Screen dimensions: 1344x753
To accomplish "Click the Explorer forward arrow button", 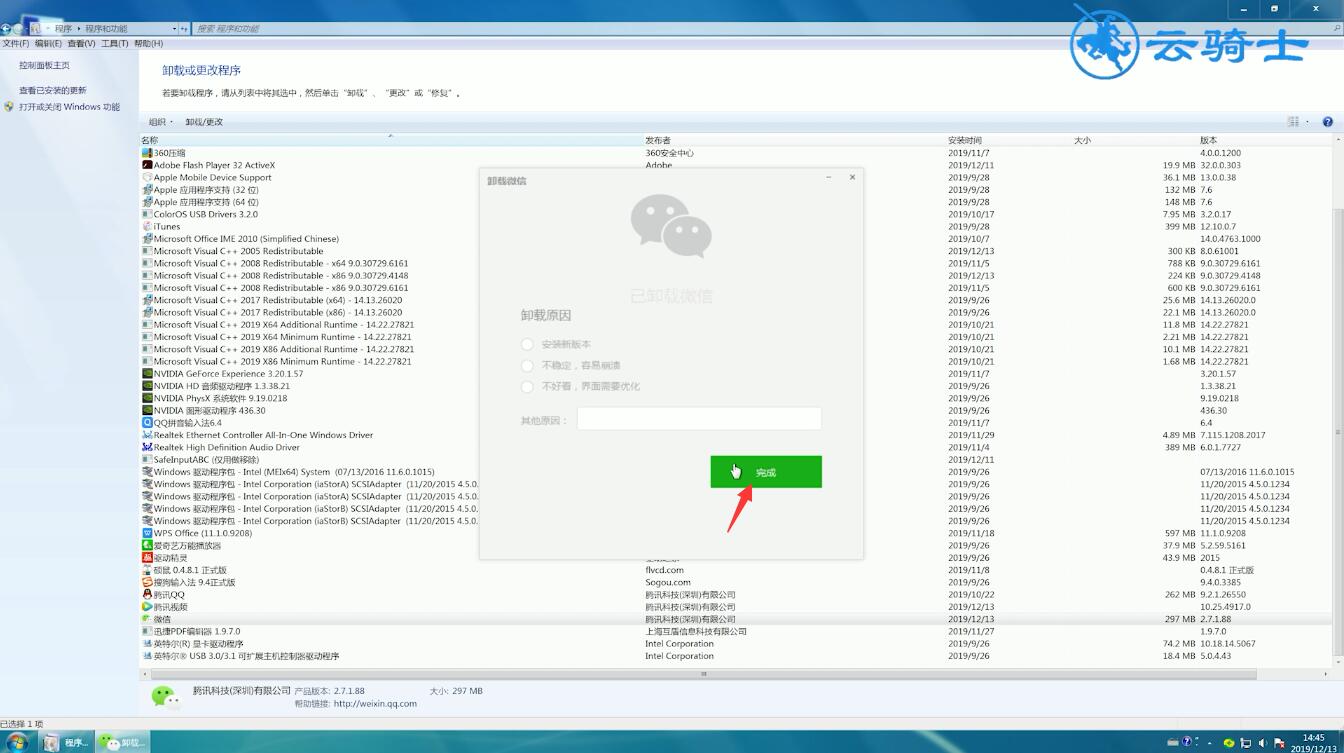I will click(19, 29).
